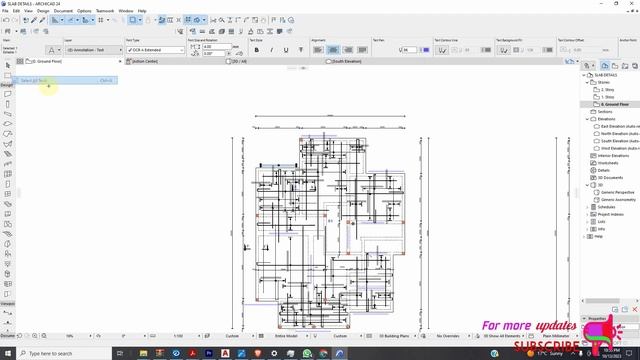
Task: Click the taskbar search box
Action: [x=64, y=353]
